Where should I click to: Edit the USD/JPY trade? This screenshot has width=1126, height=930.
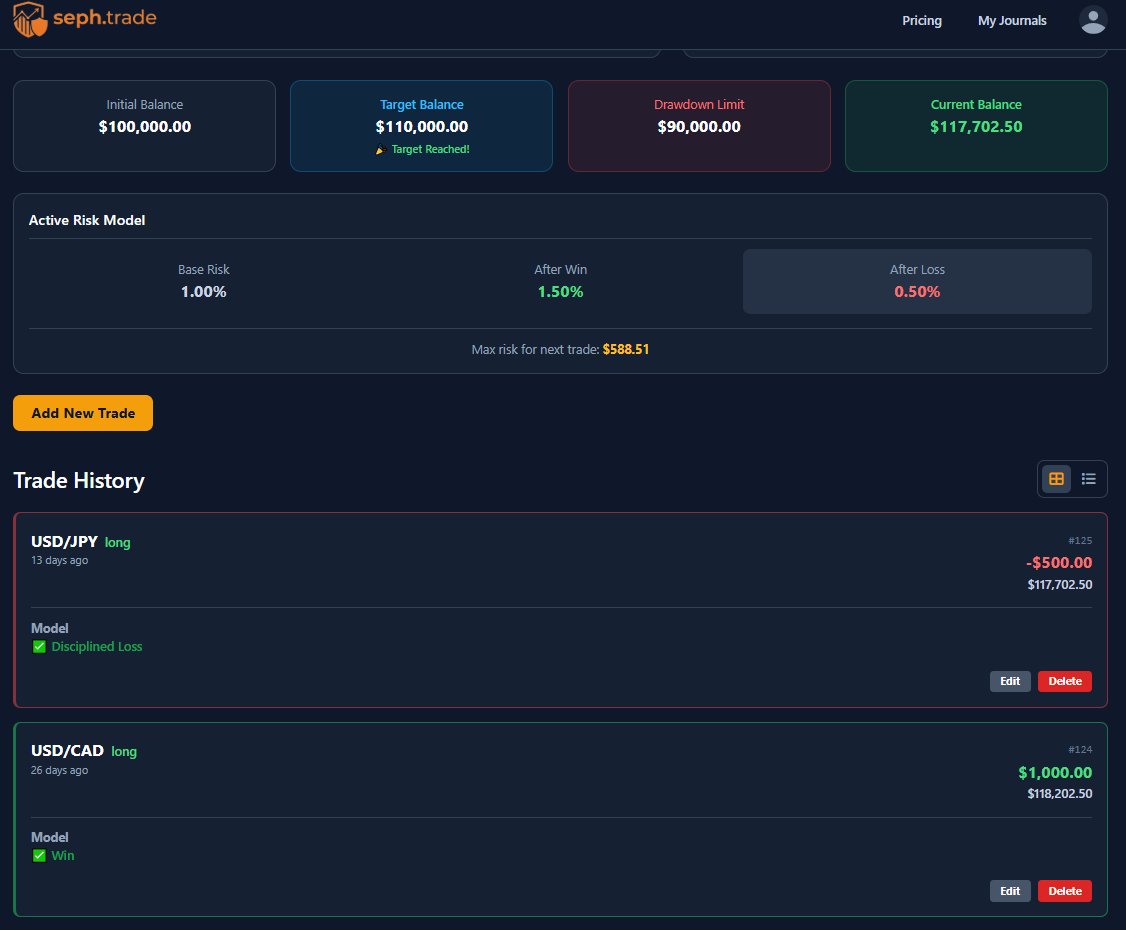tap(1010, 682)
